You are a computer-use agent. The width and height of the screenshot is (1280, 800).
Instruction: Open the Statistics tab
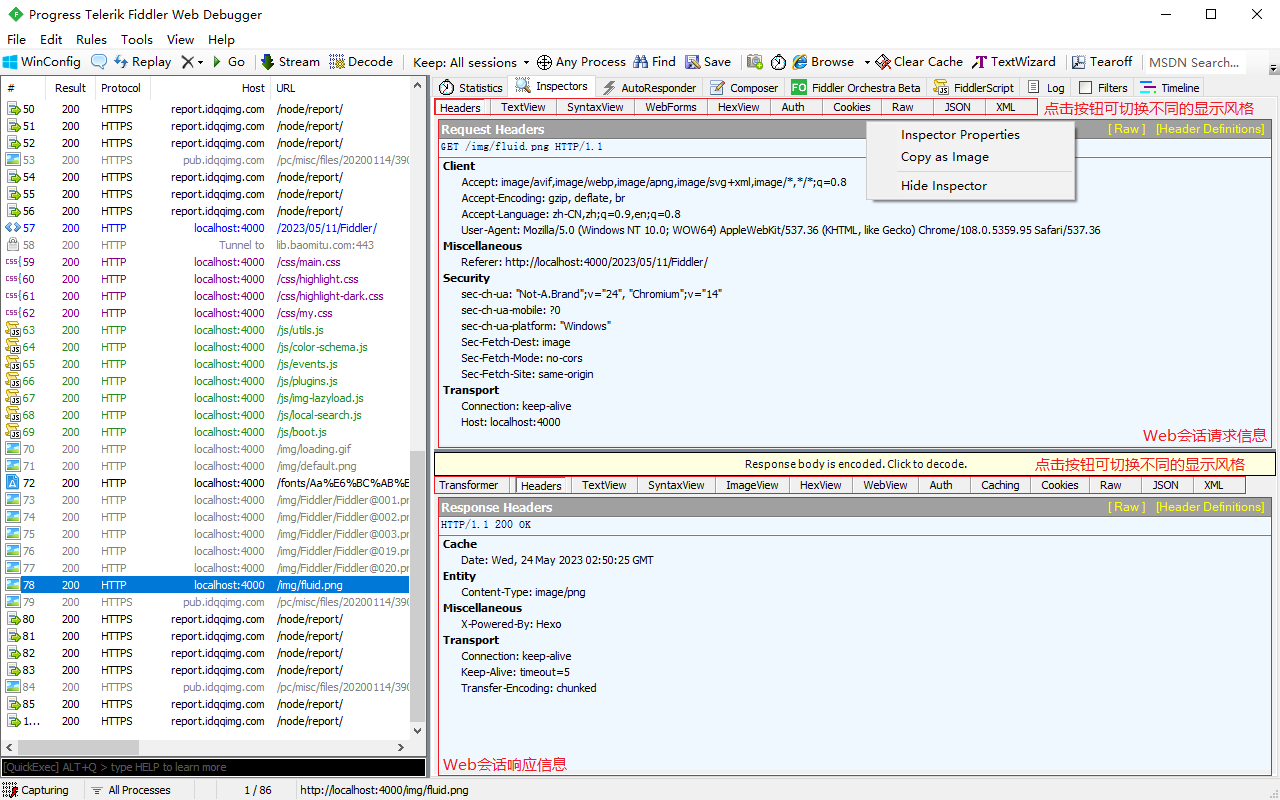[x=471, y=88]
